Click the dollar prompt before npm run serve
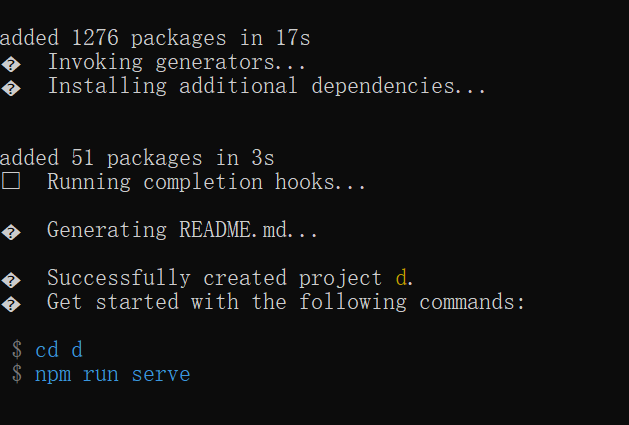 click(x=17, y=373)
